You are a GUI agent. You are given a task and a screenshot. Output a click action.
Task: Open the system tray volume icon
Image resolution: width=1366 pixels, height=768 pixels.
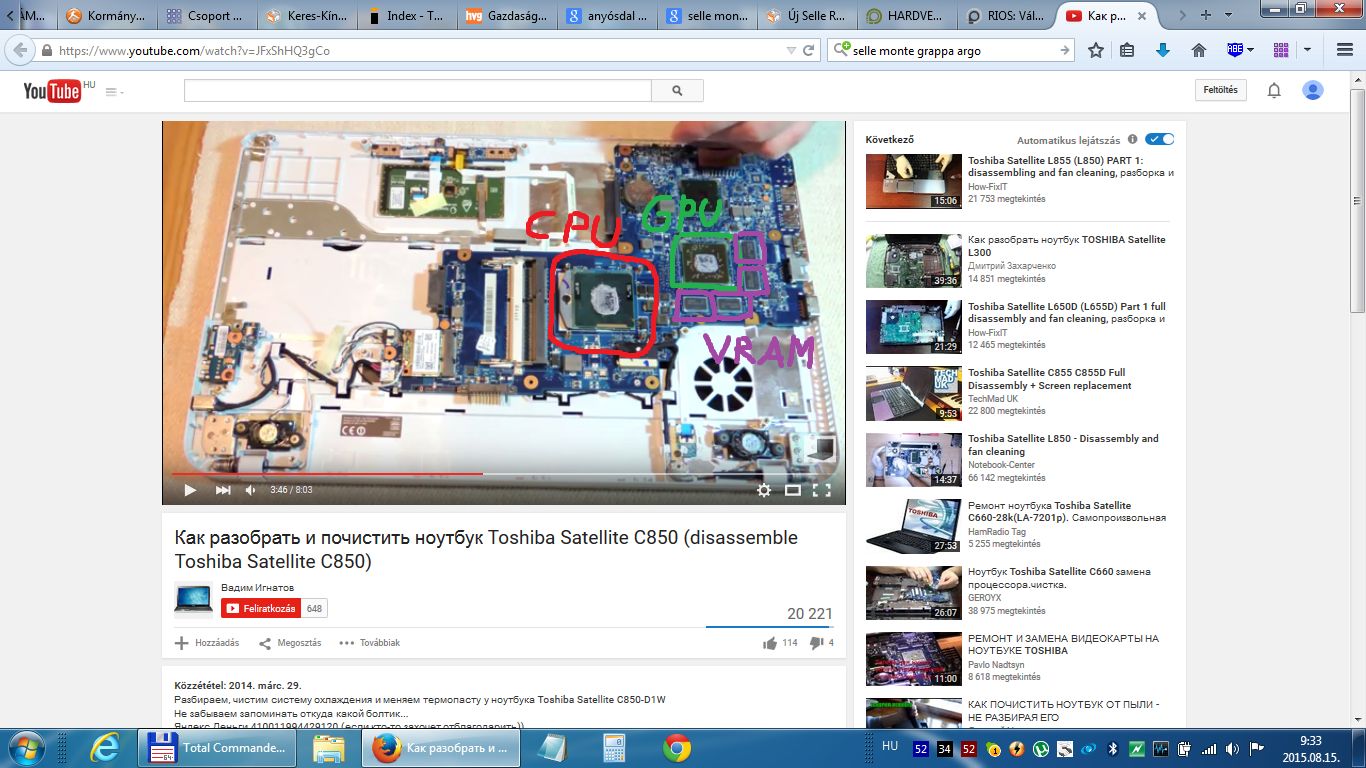click(1232, 748)
